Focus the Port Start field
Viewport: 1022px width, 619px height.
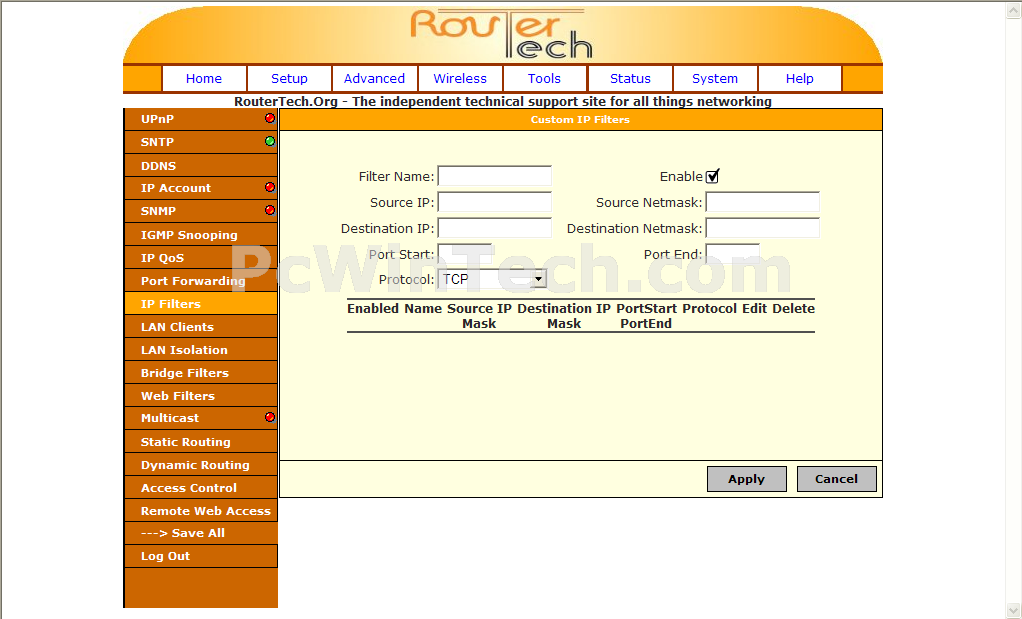tap(465, 254)
